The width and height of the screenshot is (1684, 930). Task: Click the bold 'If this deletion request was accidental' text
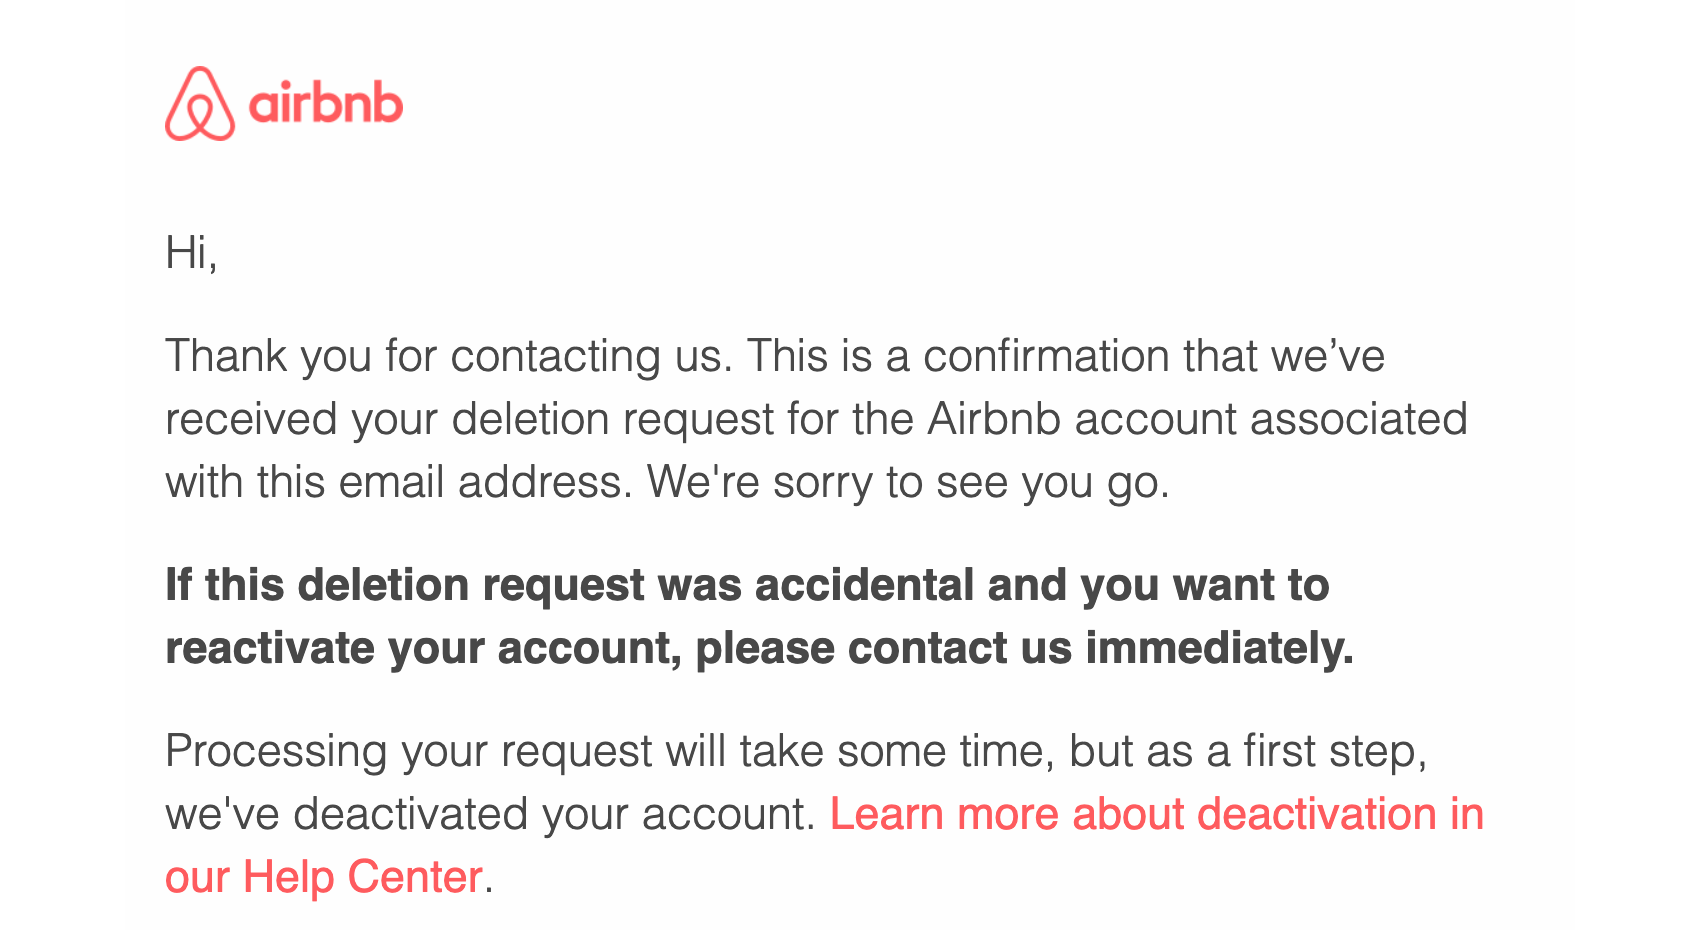[569, 585]
